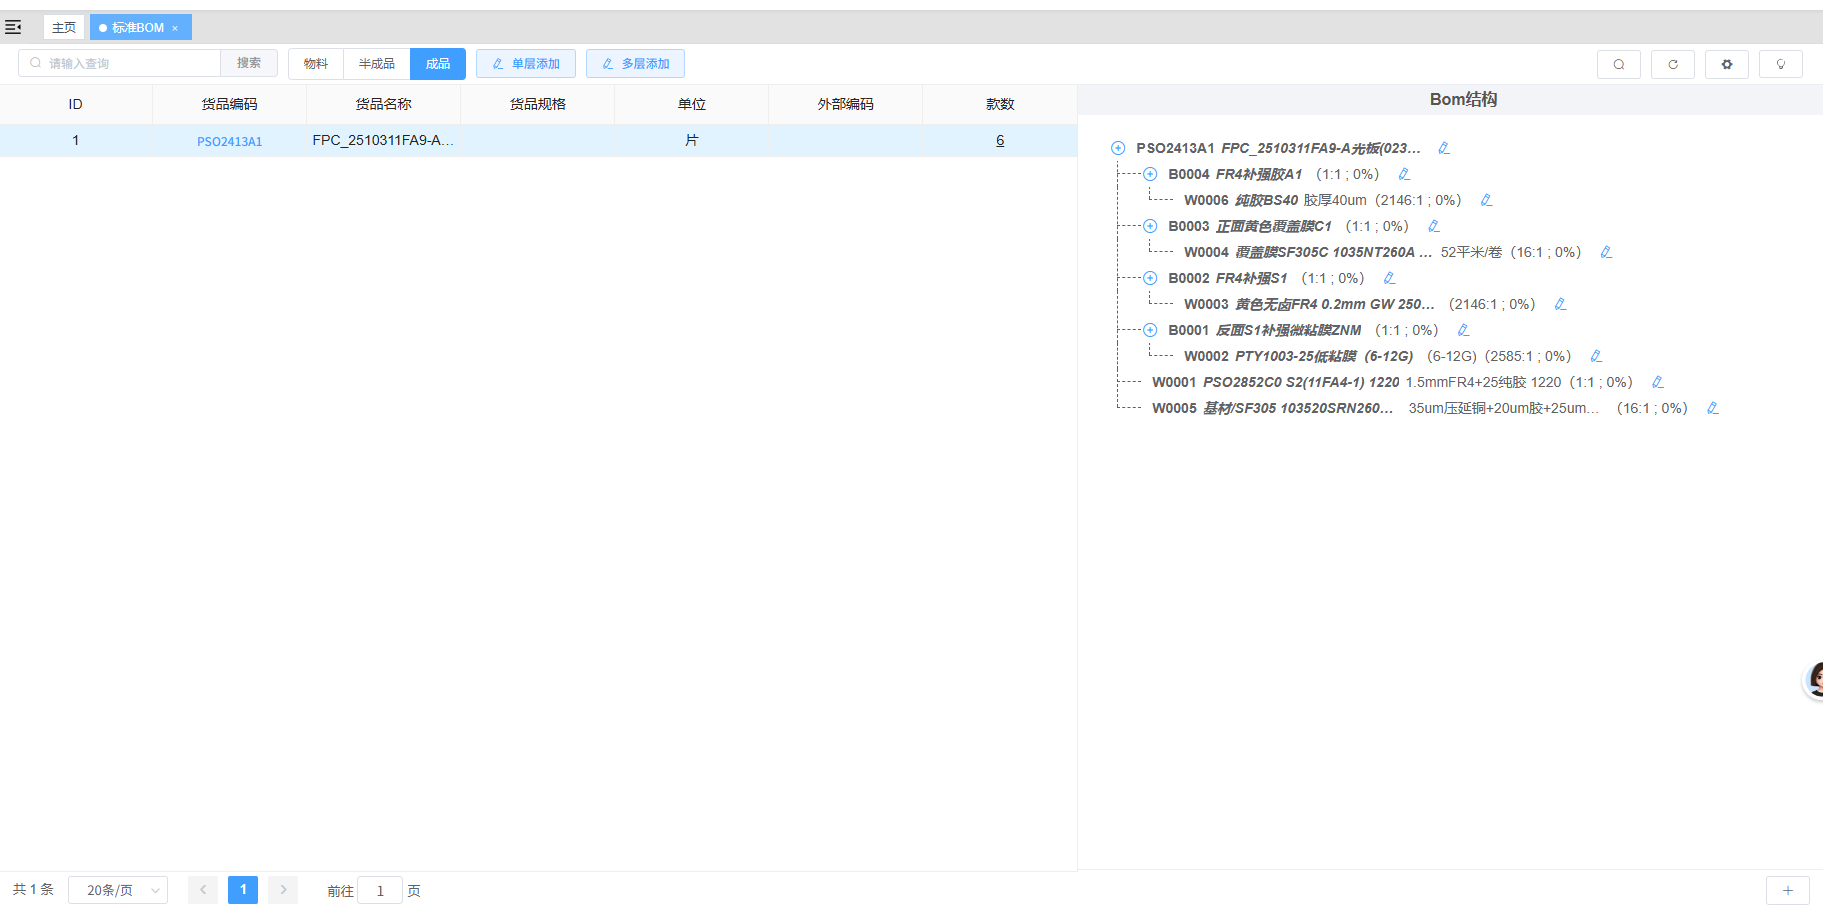Open the 20条/页 page size dropdown
Screen dimensions: 1823x915
tap(118, 890)
